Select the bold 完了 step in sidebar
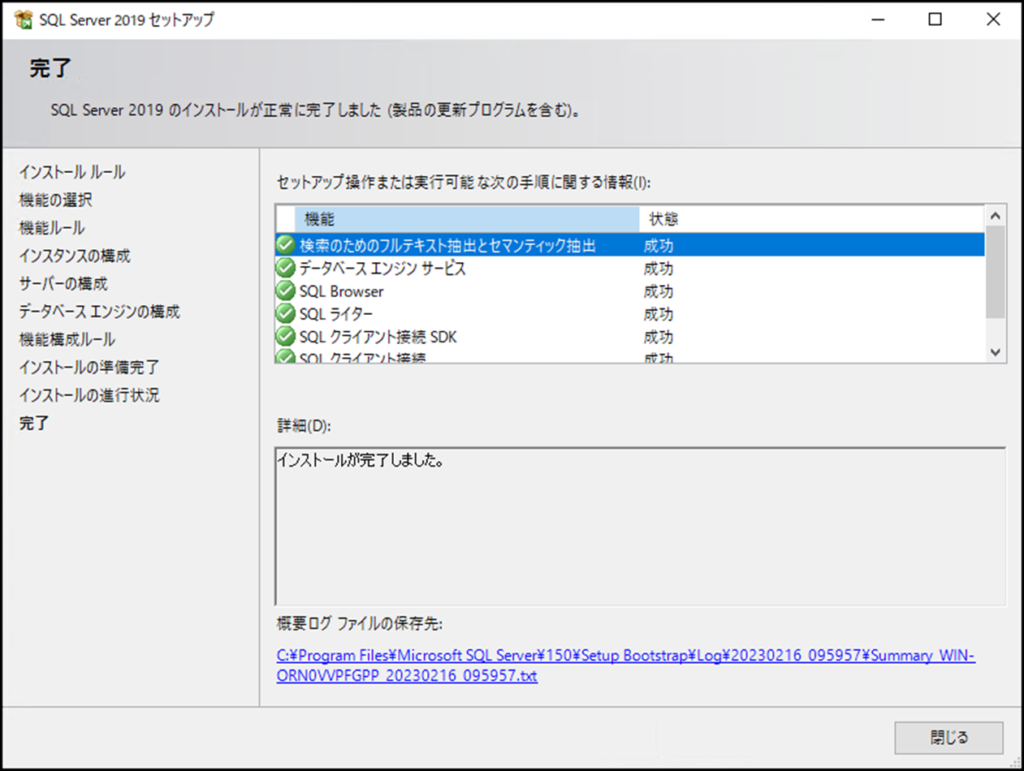 pos(33,423)
